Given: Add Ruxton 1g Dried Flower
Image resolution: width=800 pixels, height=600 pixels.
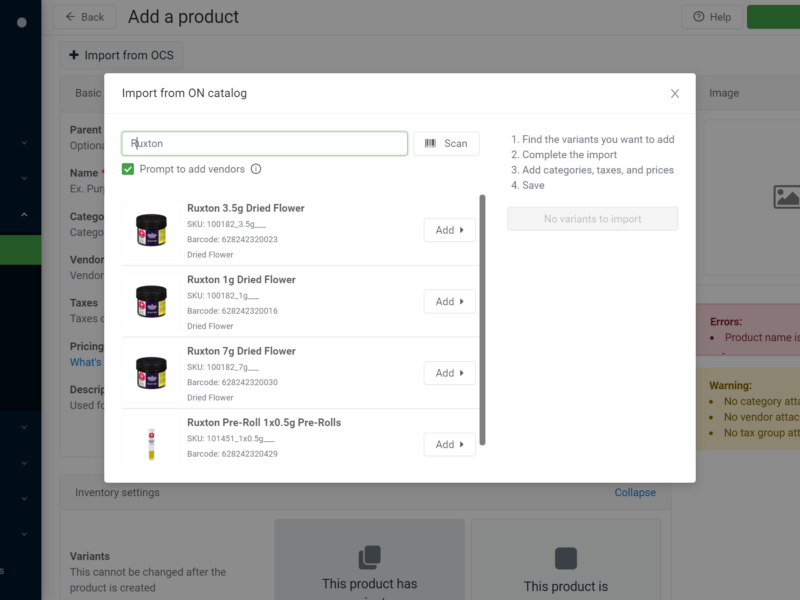Looking at the screenshot, I should [x=449, y=302].
